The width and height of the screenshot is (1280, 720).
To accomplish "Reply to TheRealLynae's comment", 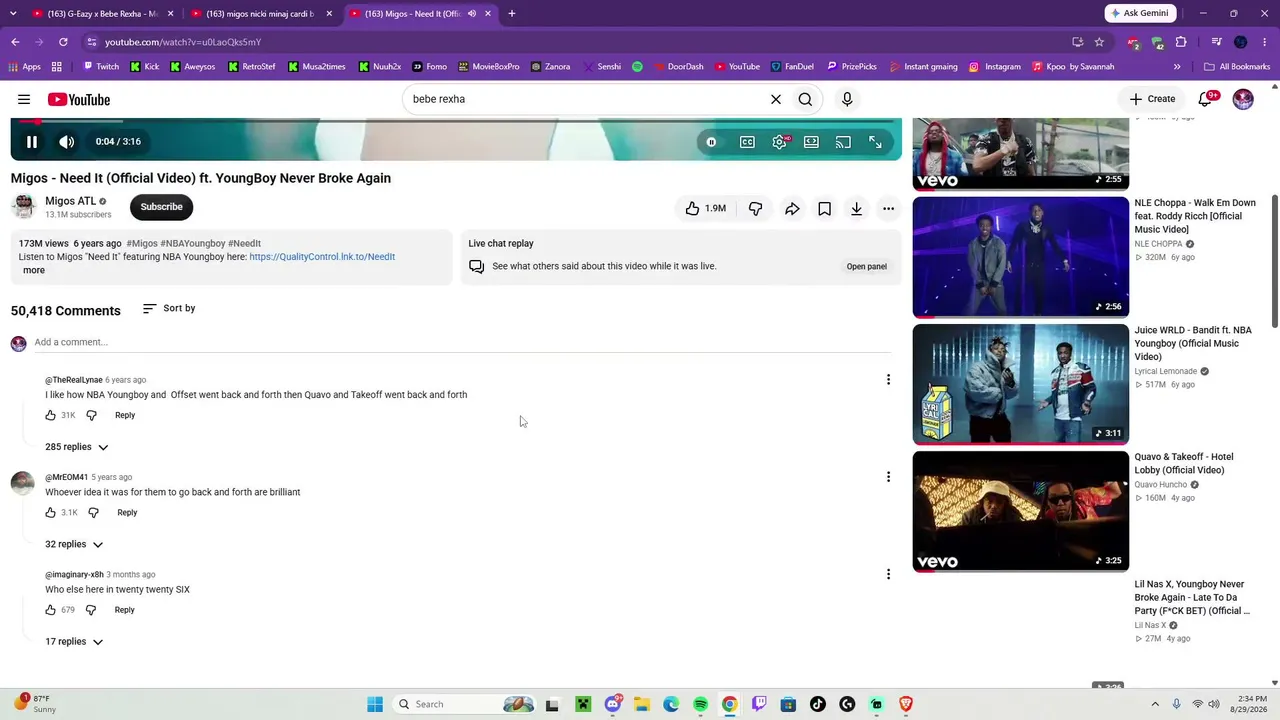I will tap(125, 415).
